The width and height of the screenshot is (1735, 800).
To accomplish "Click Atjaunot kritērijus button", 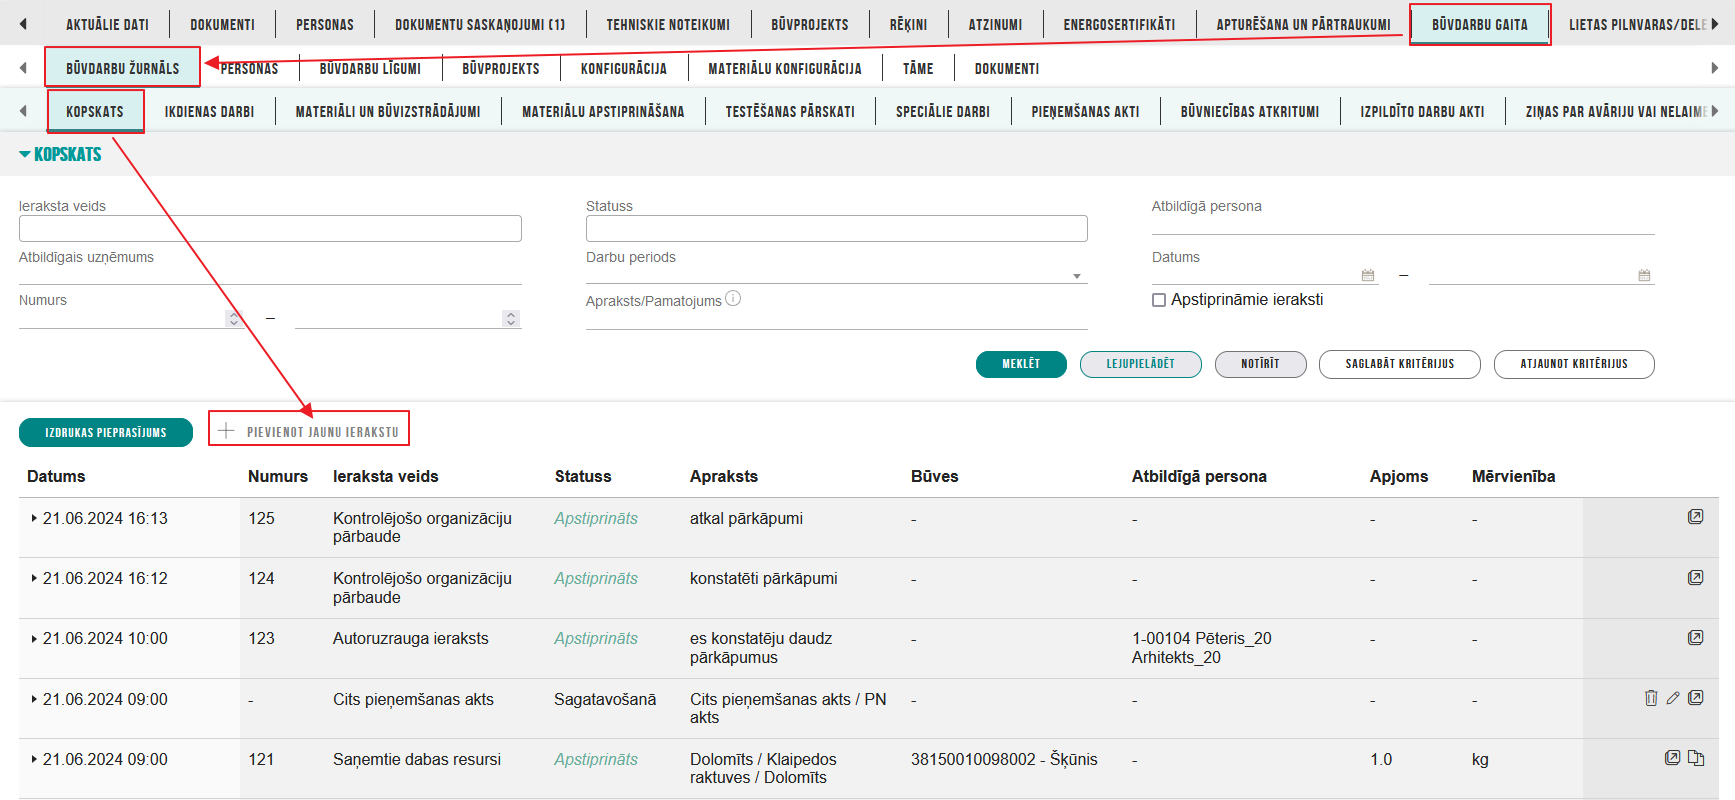I will click(x=1574, y=364).
